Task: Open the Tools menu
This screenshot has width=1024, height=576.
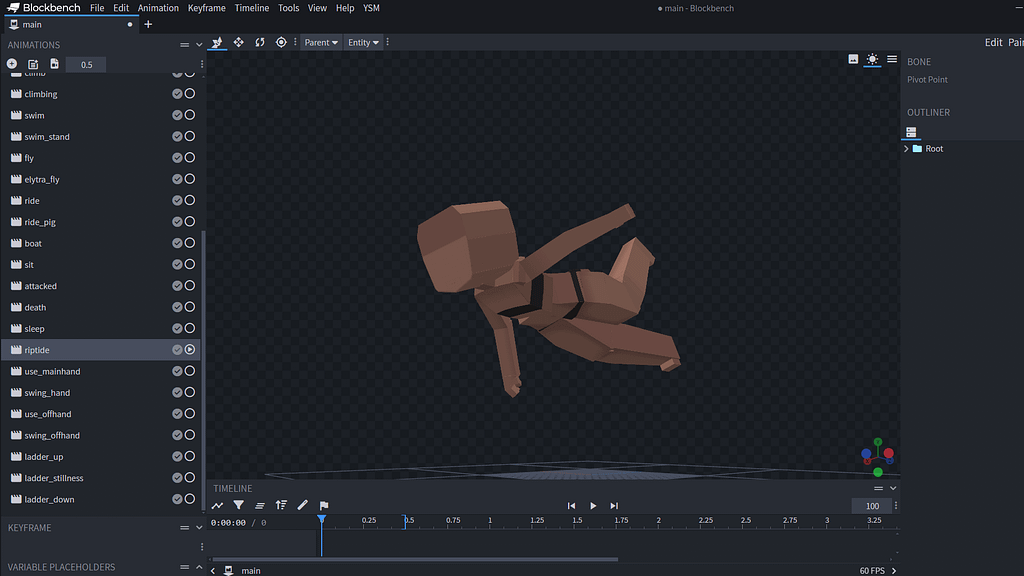Action: 288,8
